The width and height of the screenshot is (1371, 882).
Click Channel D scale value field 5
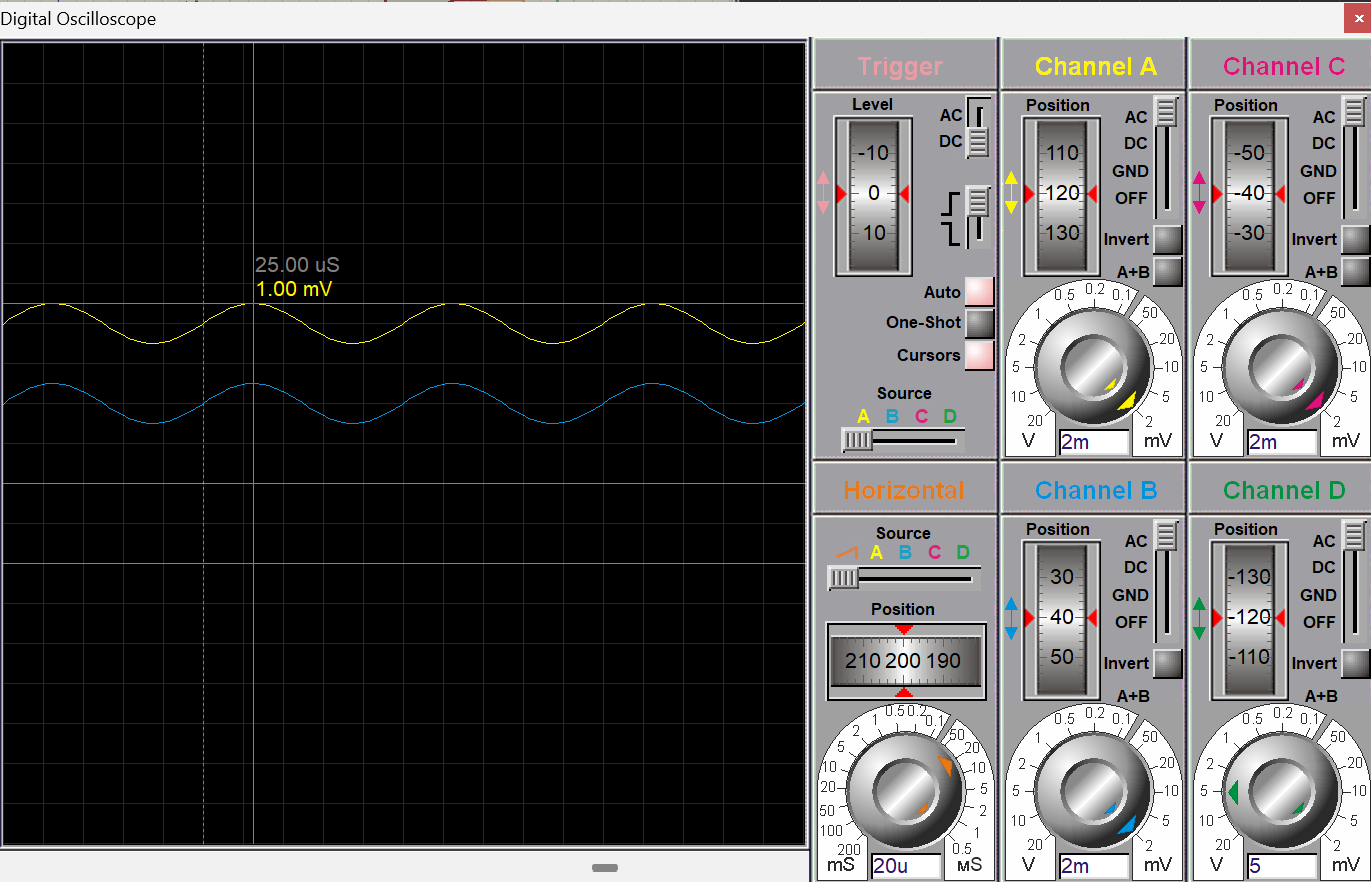coord(1281,866)
